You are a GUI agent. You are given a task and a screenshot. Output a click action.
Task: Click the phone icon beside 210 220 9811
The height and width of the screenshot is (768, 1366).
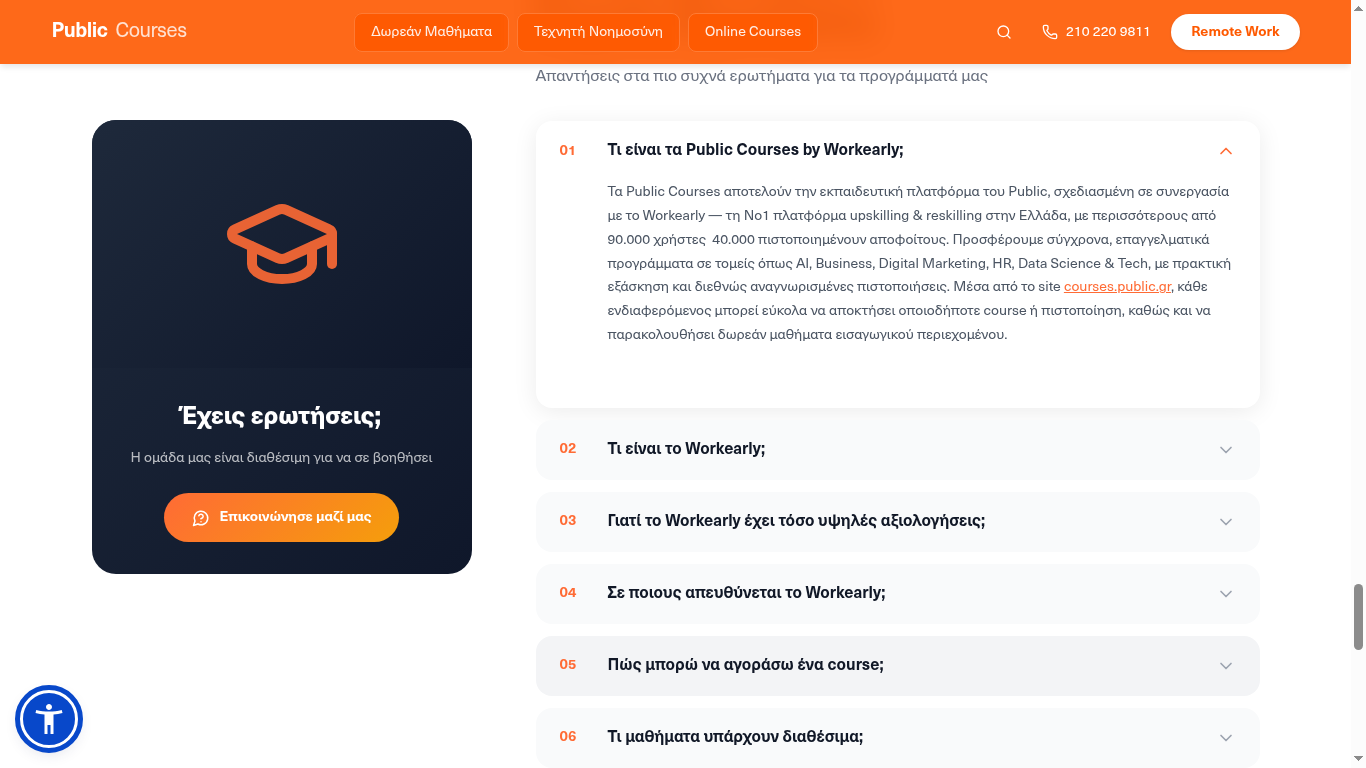pos(1049,32)
